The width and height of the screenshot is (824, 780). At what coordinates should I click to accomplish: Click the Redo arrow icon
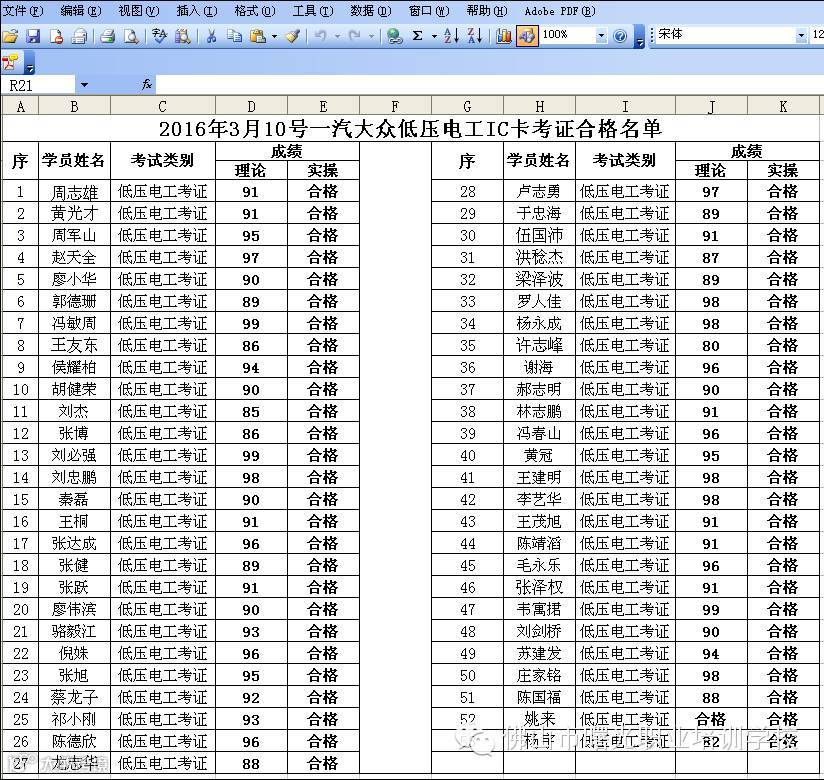coord(355,36)
